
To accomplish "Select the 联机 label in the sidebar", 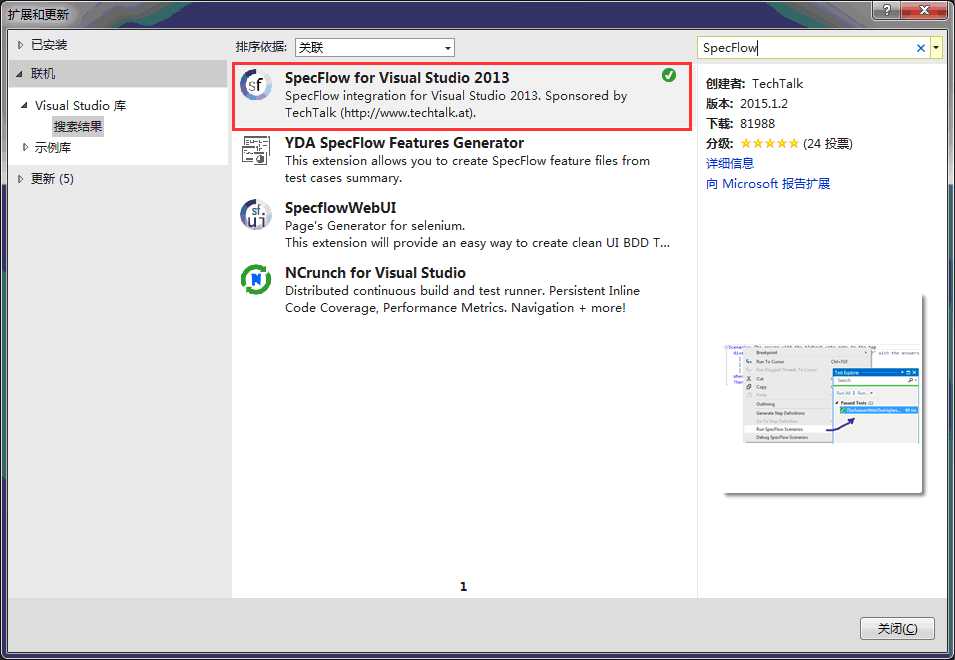I will 43,74.
